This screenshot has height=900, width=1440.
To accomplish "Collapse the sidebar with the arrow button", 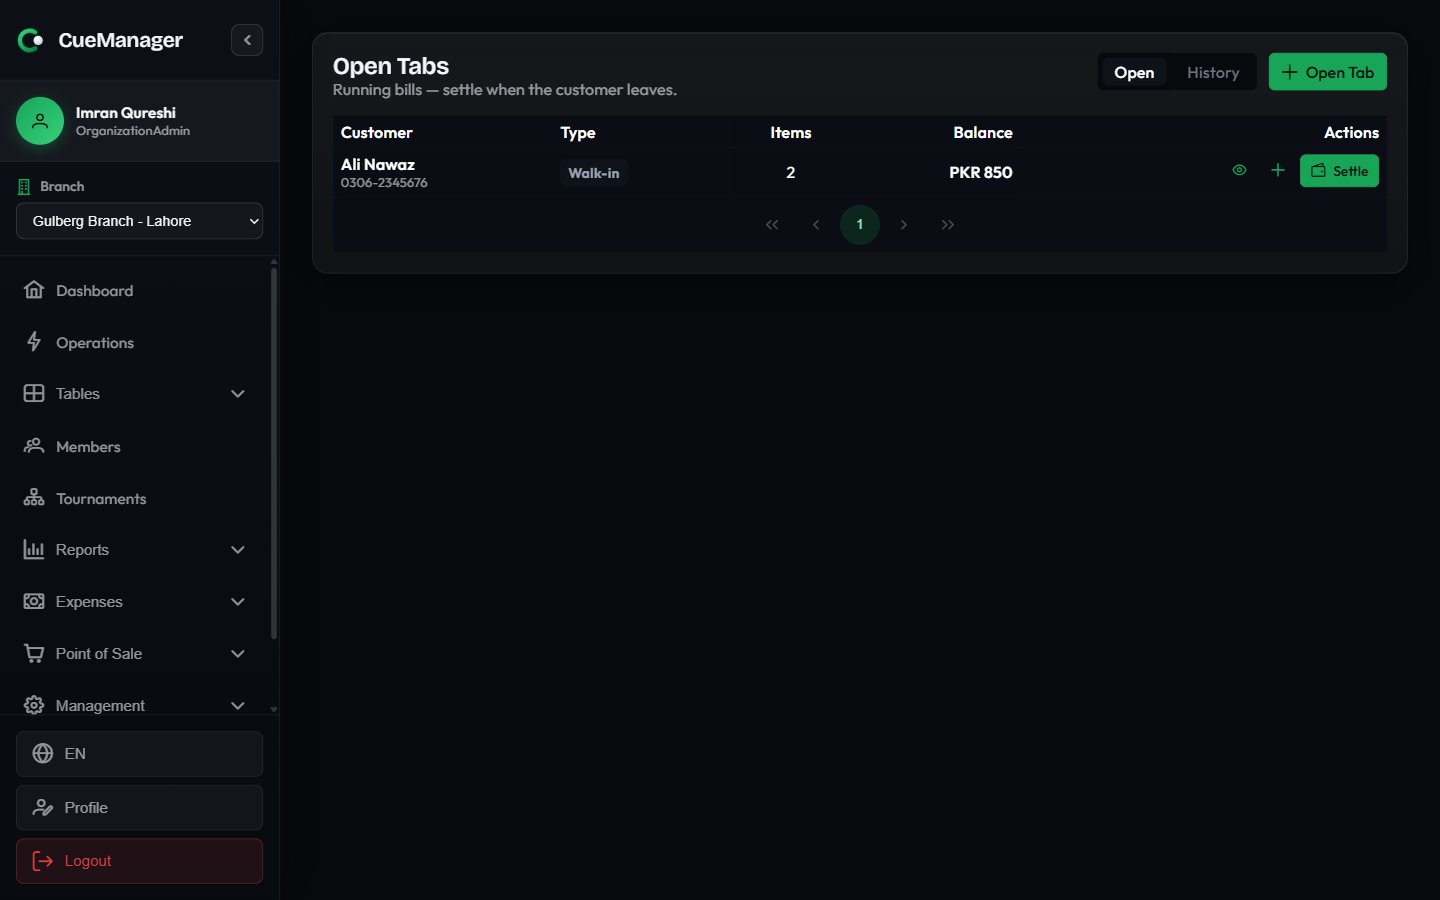I will pos(247,40).
